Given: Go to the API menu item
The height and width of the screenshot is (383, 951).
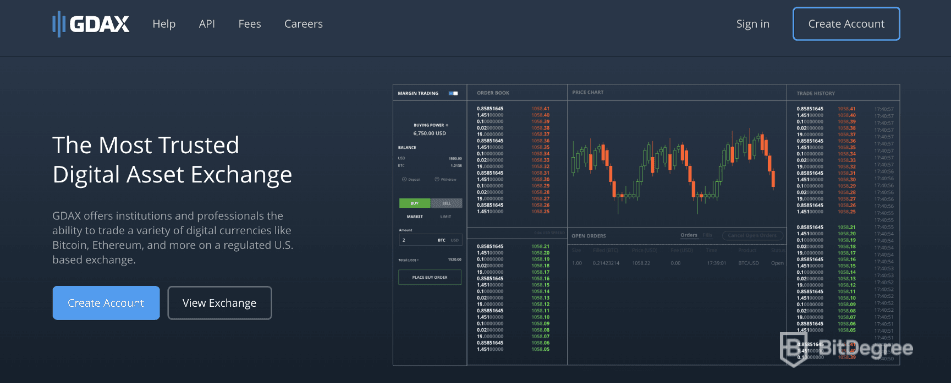Looking at the screenshot, I should [207, 24].
